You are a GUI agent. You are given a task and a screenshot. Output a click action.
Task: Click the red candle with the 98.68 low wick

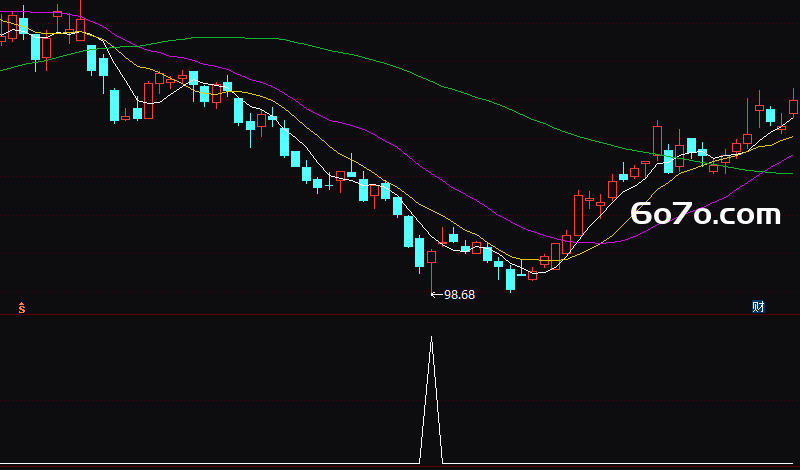[x=432, y=257]
